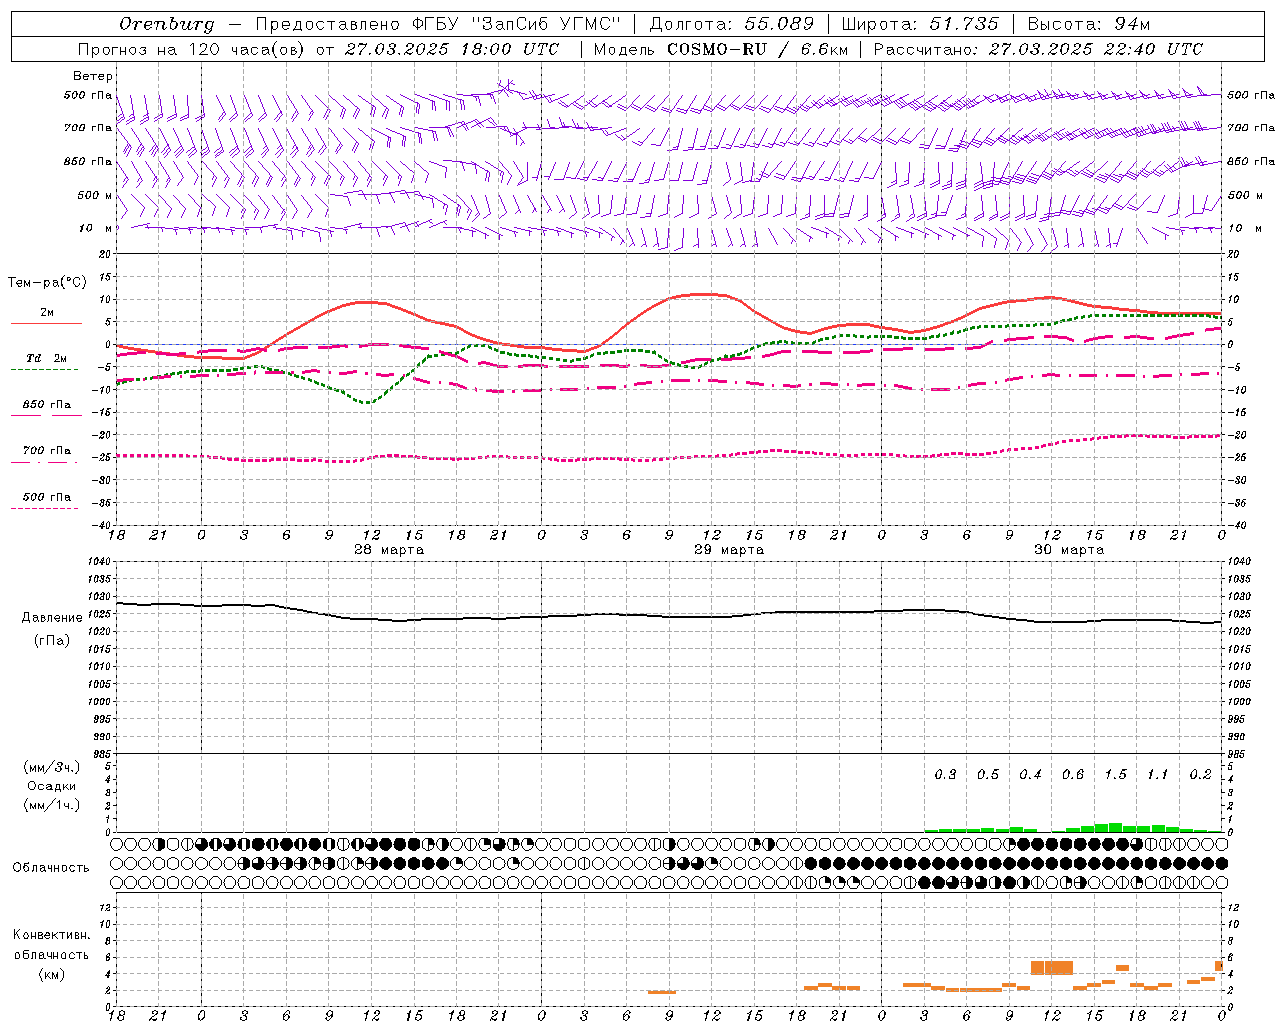Click the 29 марта date label

(x=729, y=550)
